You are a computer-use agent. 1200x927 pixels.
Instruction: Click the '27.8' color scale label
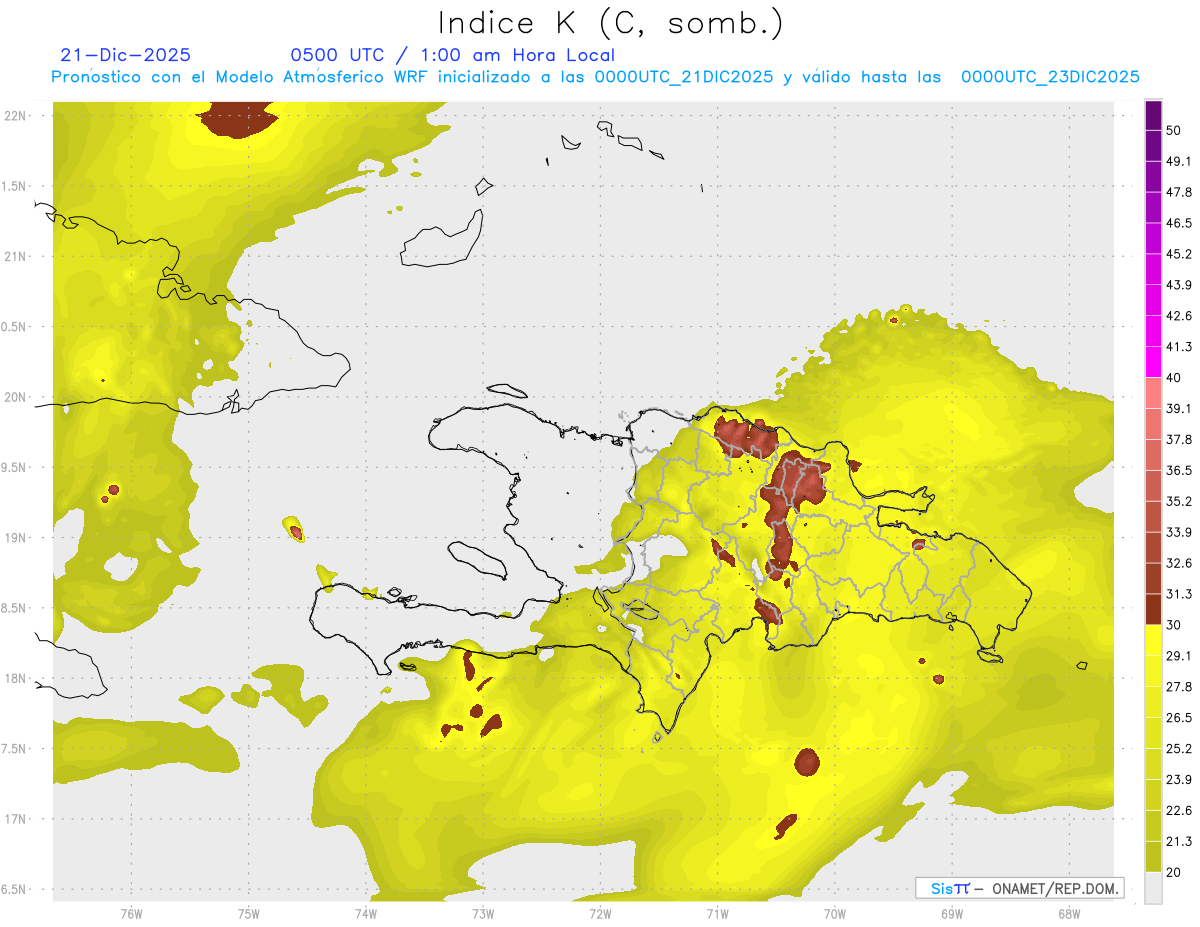pos(1179,687)
